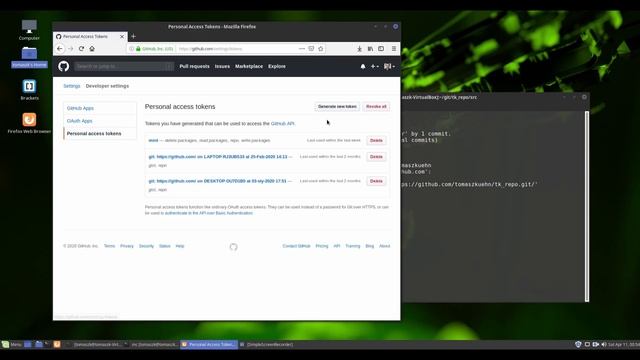Open Firefox downloads arrow icon
This screenshot has width=640, height=360.
tap(360, 49)
